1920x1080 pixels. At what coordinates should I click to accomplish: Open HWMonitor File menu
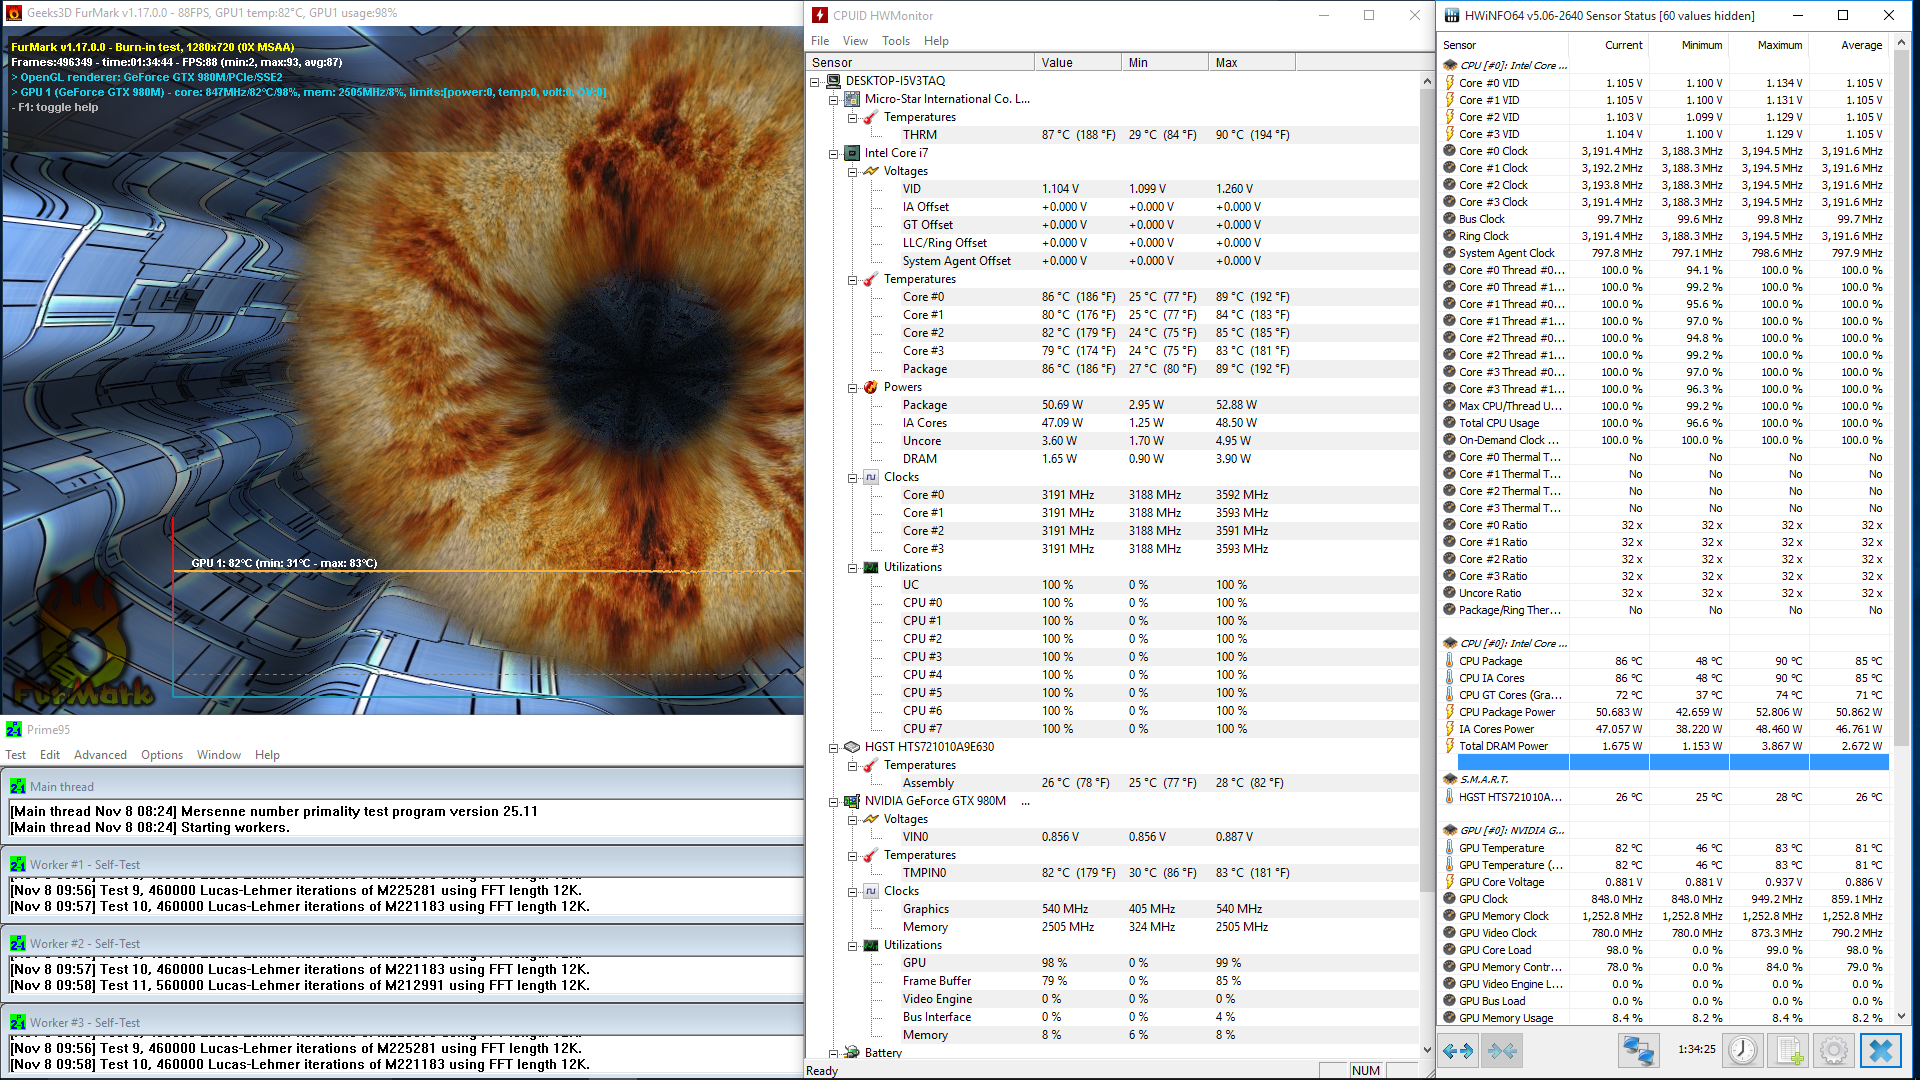[820, 41]
